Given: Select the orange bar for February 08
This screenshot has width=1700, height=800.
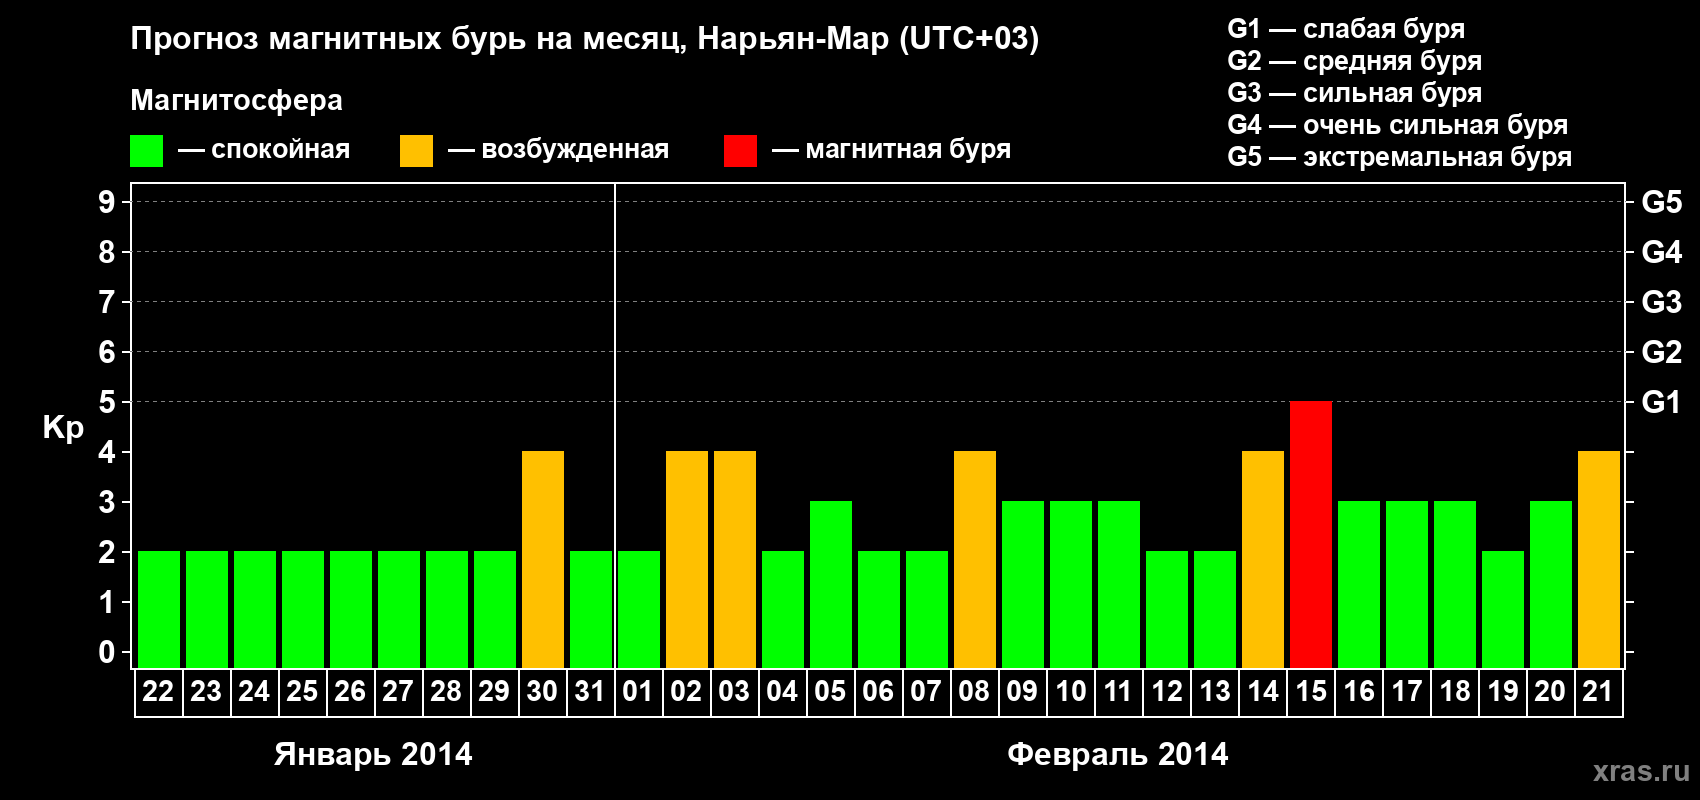Looking at the screenshot, I should point(975,559).
